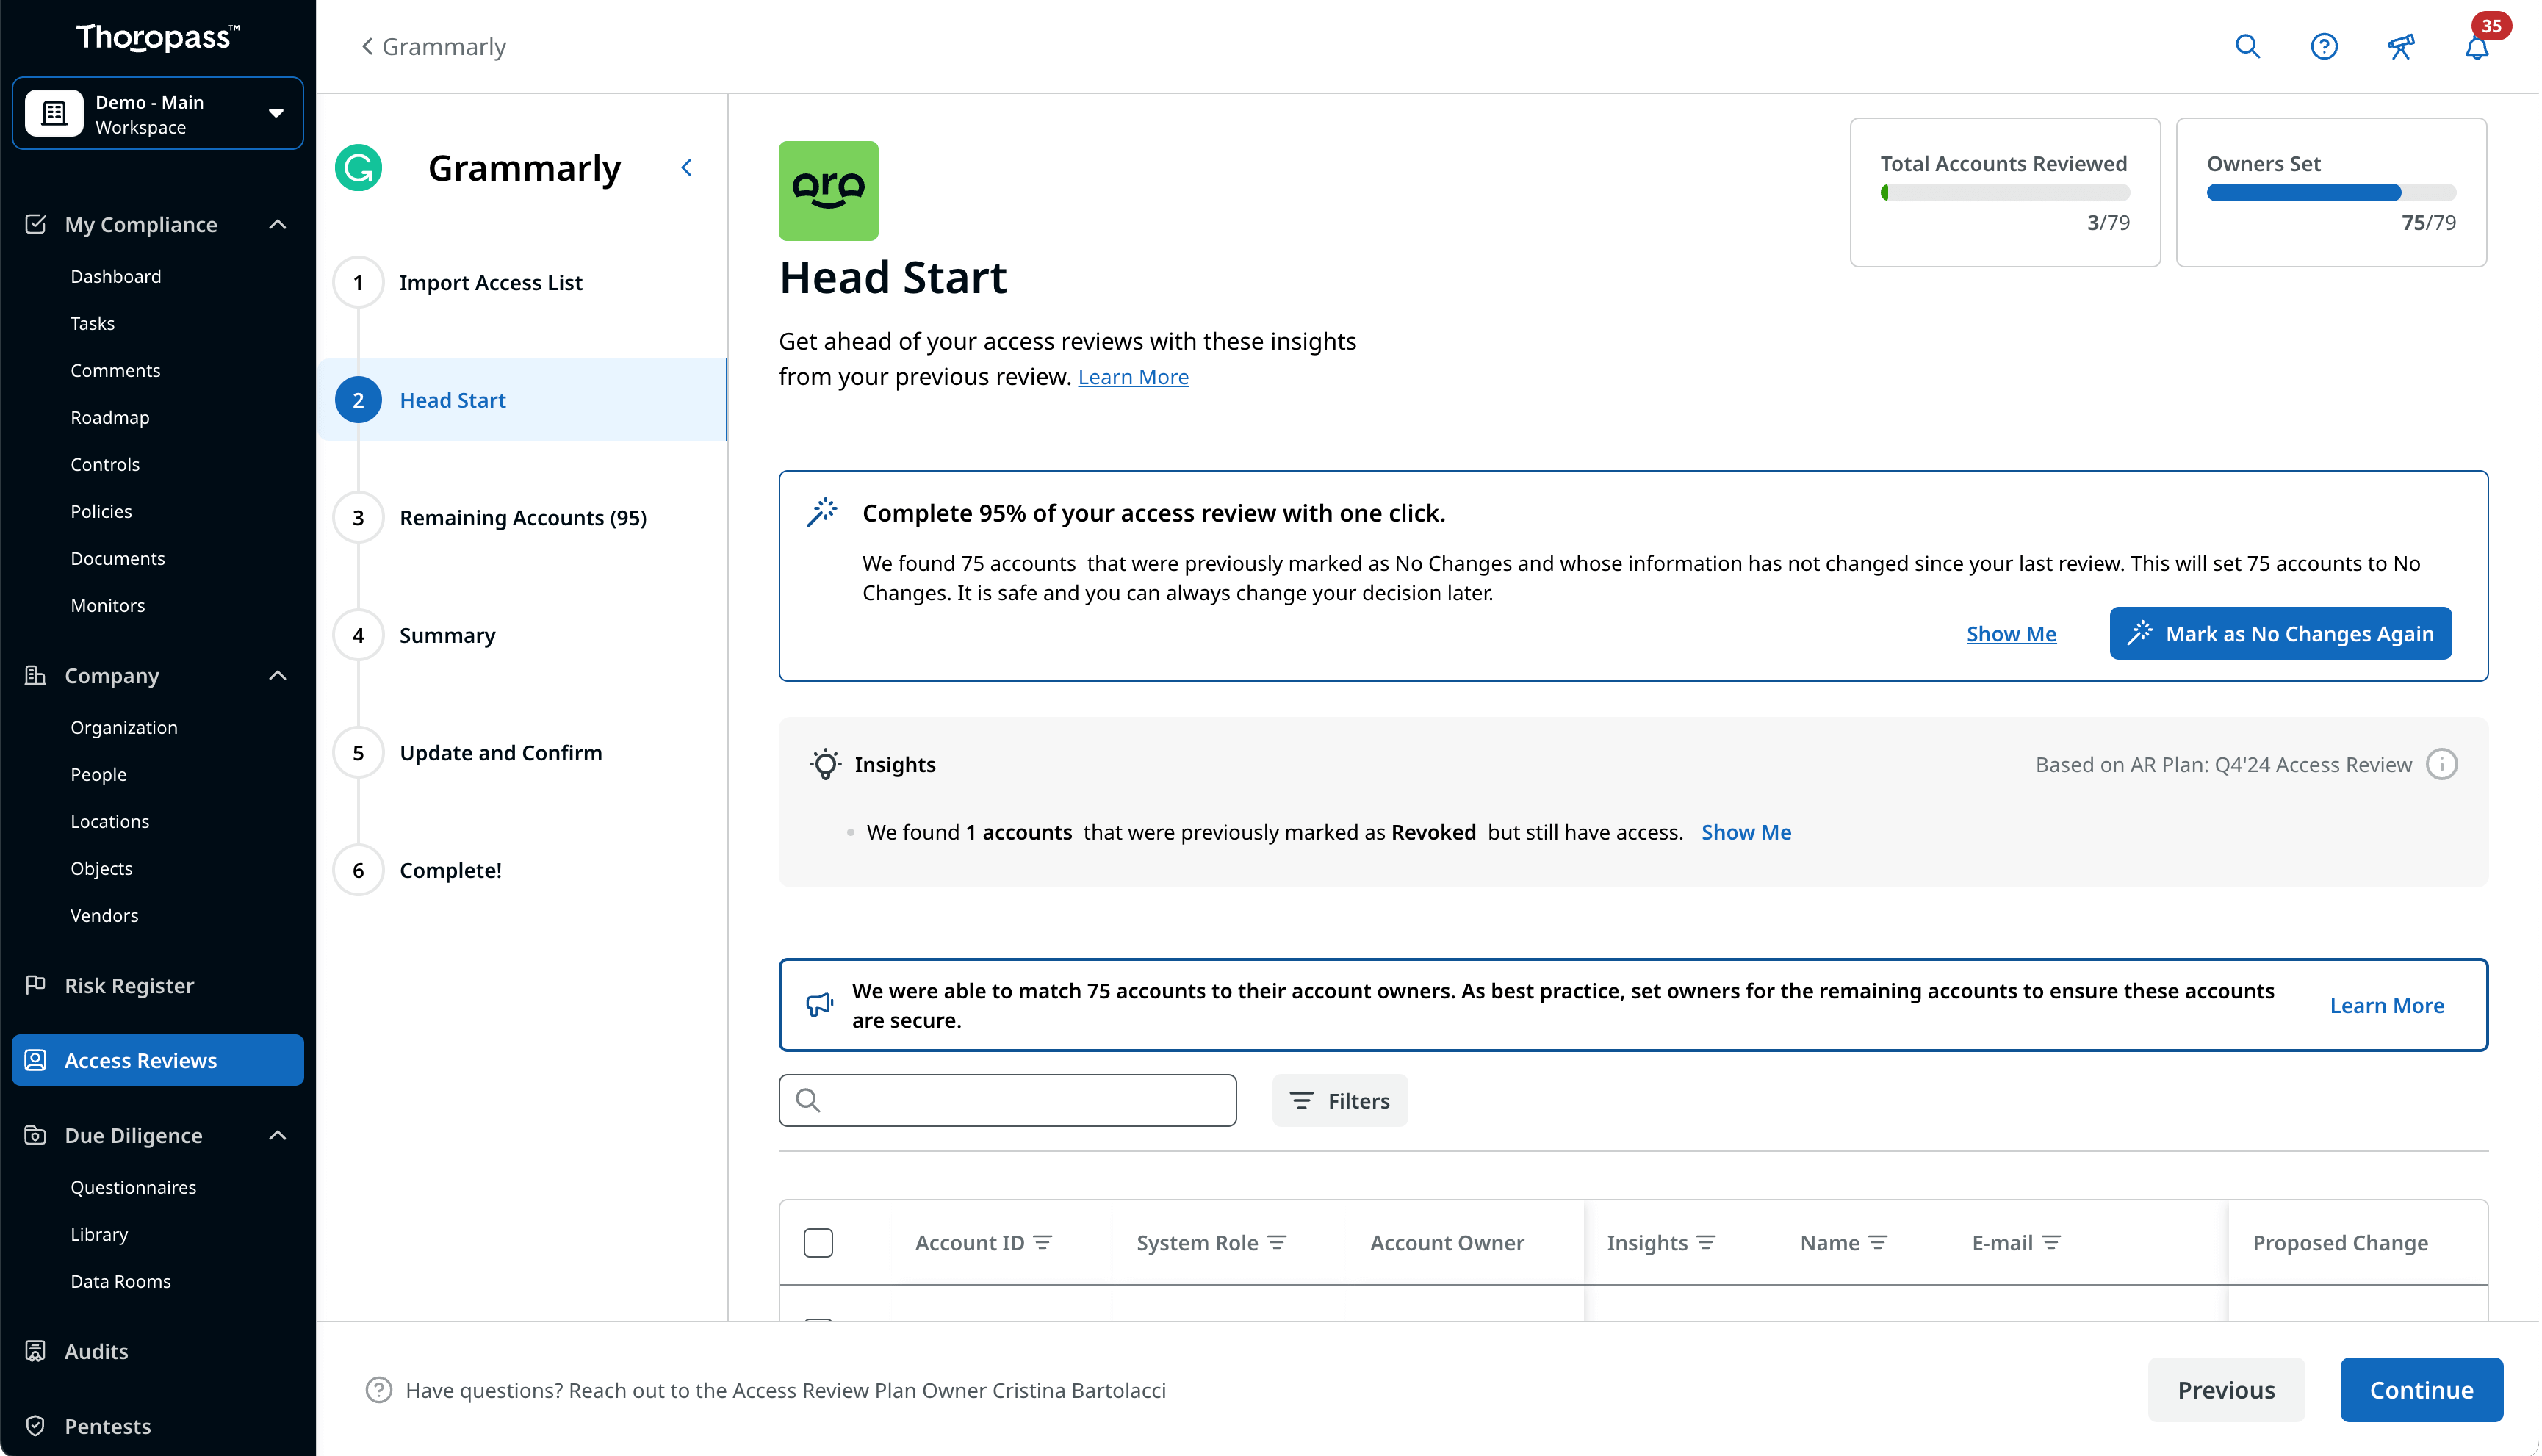Click the E-mail column filter icon
2542x1456 pixels.
2051,1242
